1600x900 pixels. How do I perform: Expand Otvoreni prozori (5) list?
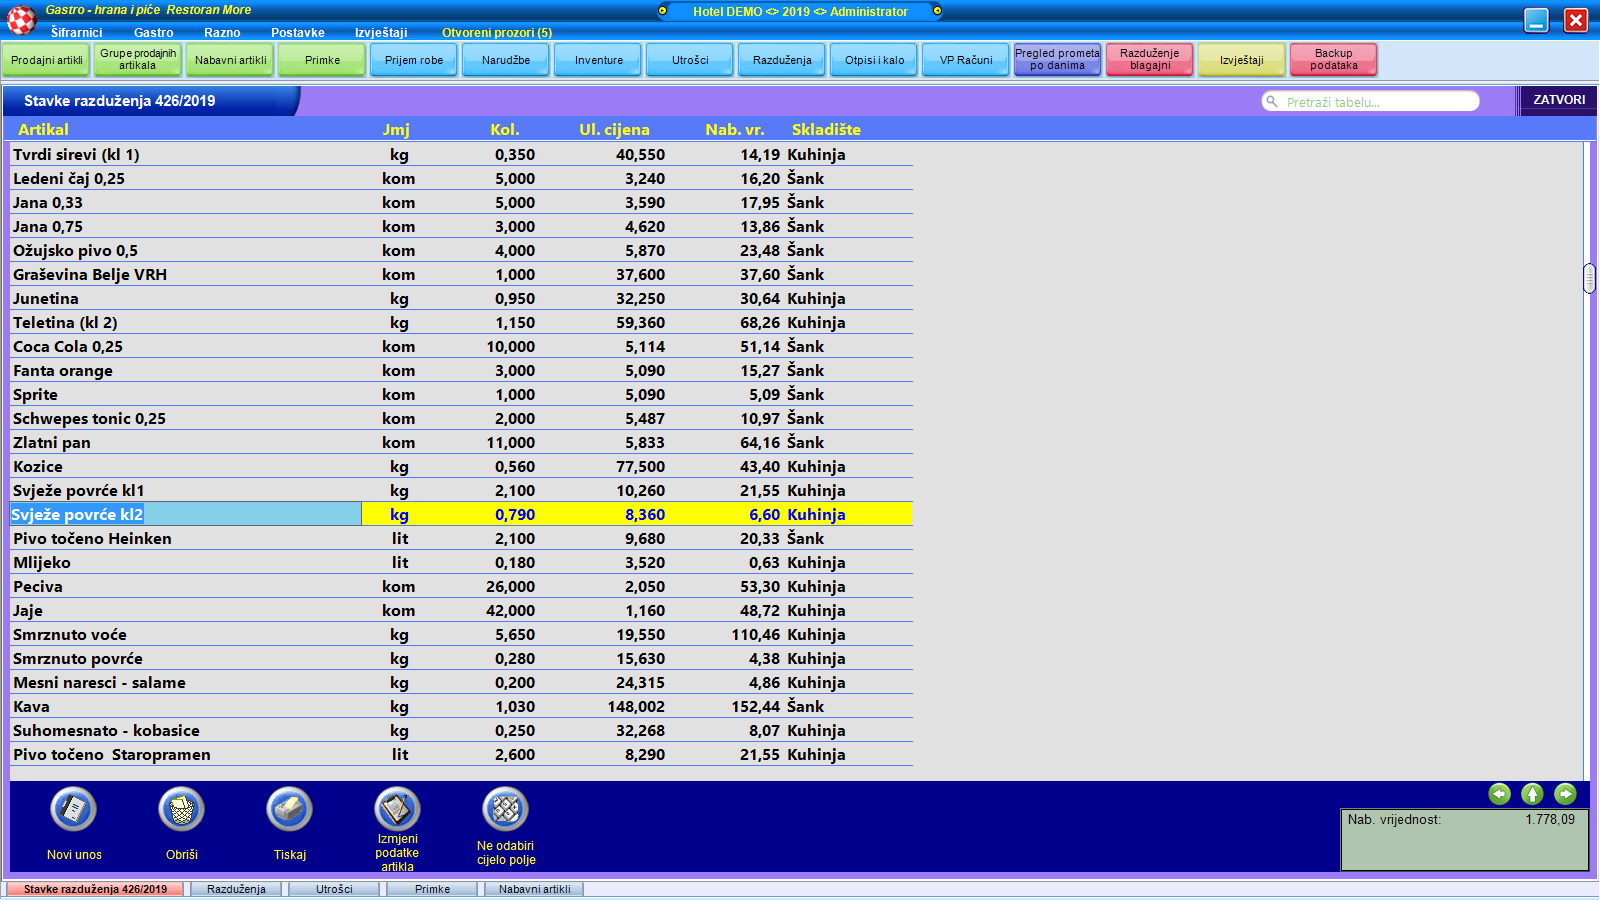coord(496,32)
